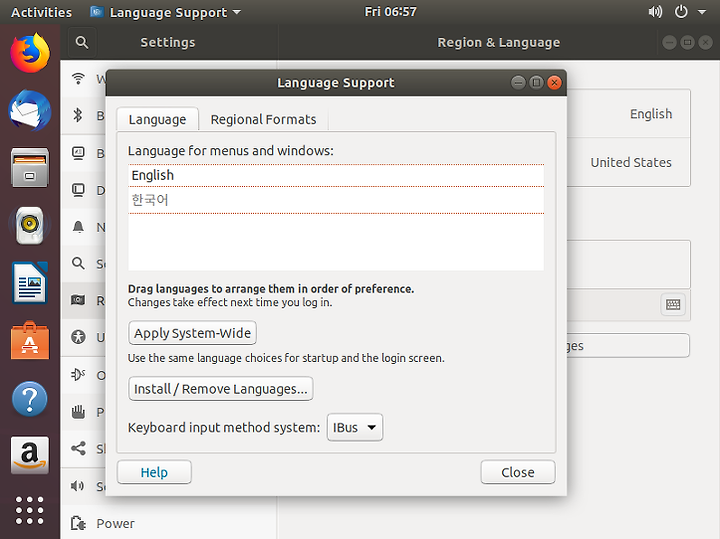Click the Formats row showing United States
The image size is (720, 539).
click(629, 162)
